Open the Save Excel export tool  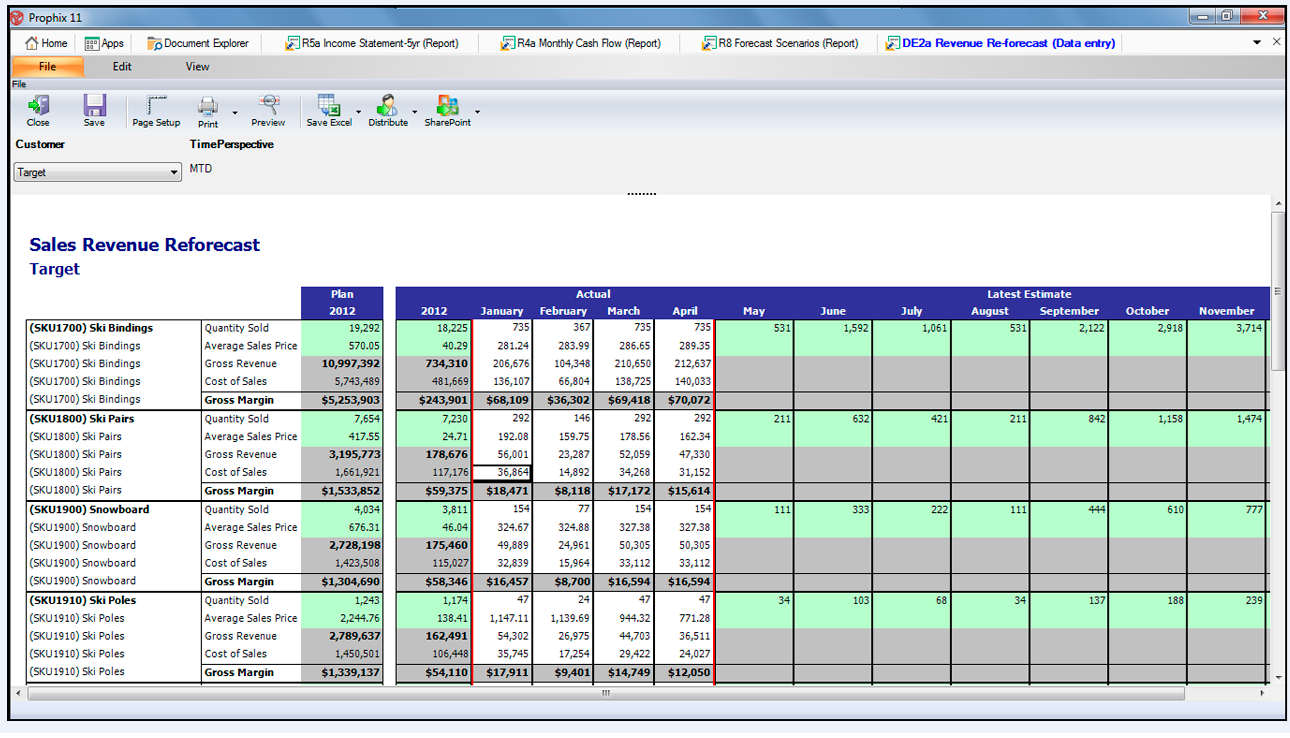pos(330,108)
